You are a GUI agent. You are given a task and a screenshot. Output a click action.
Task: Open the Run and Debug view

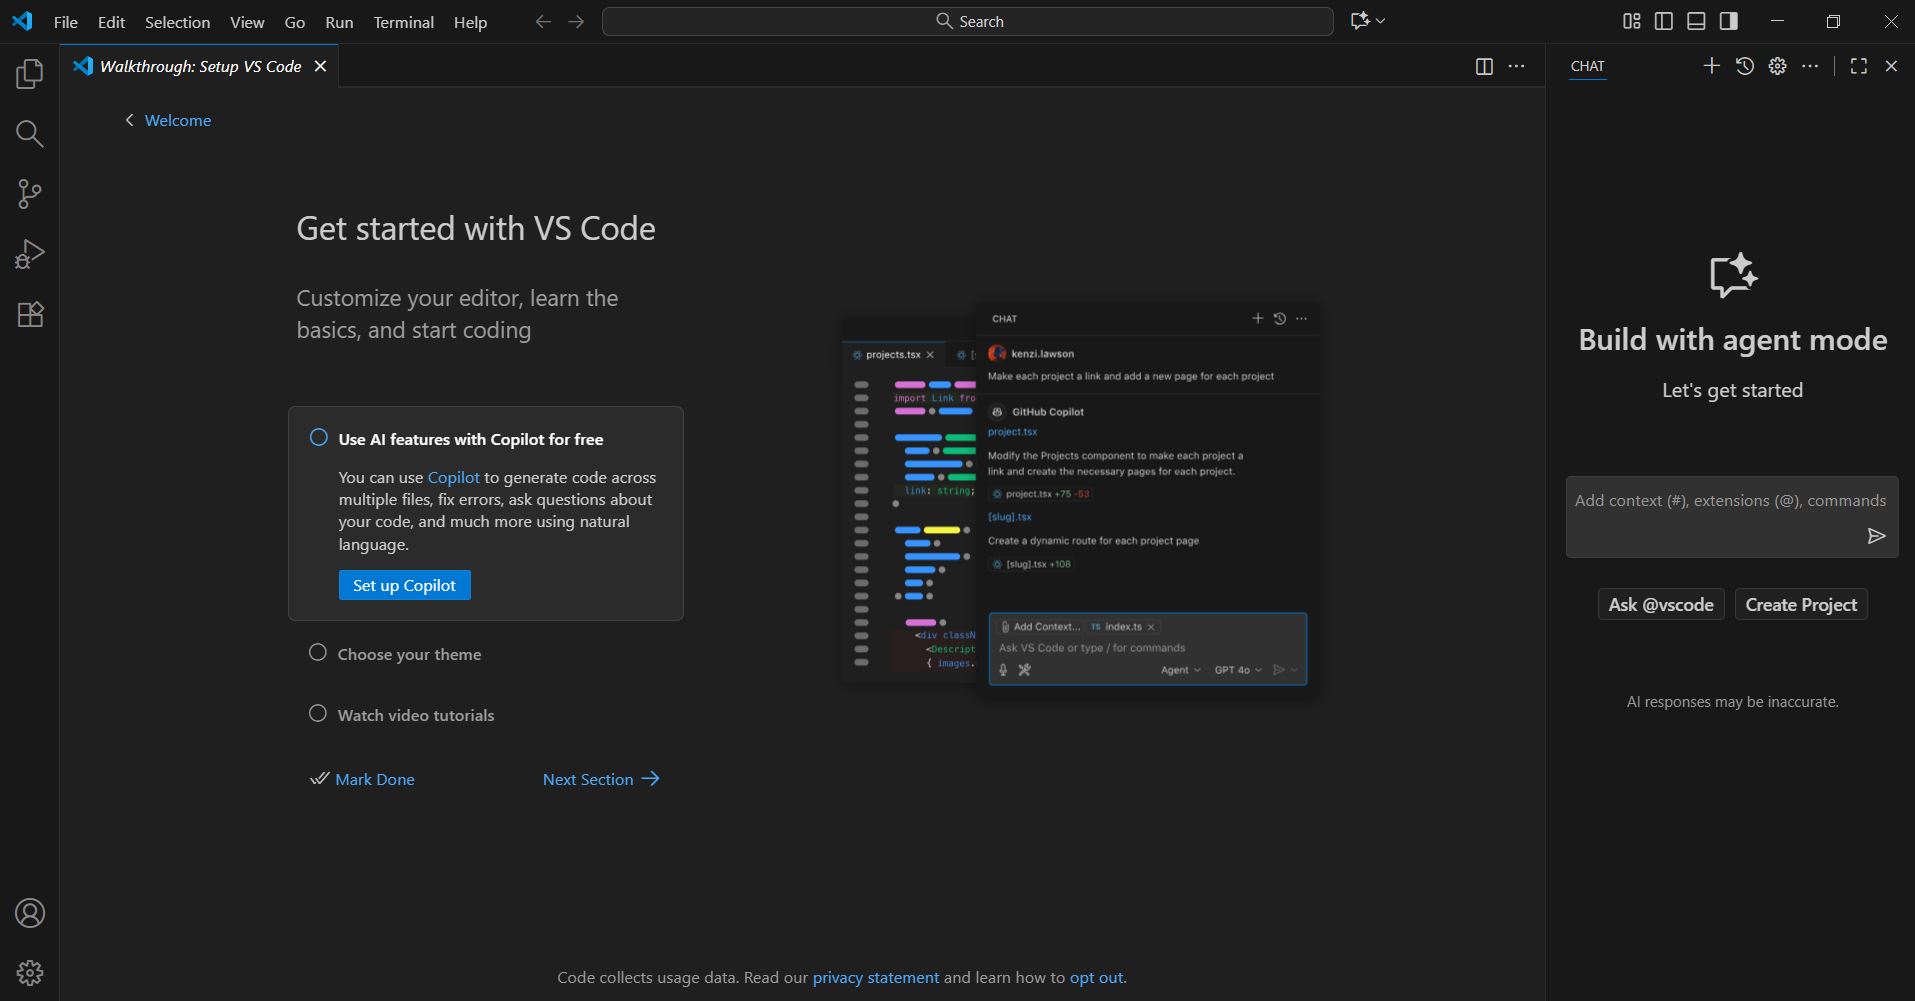point(30,254)
